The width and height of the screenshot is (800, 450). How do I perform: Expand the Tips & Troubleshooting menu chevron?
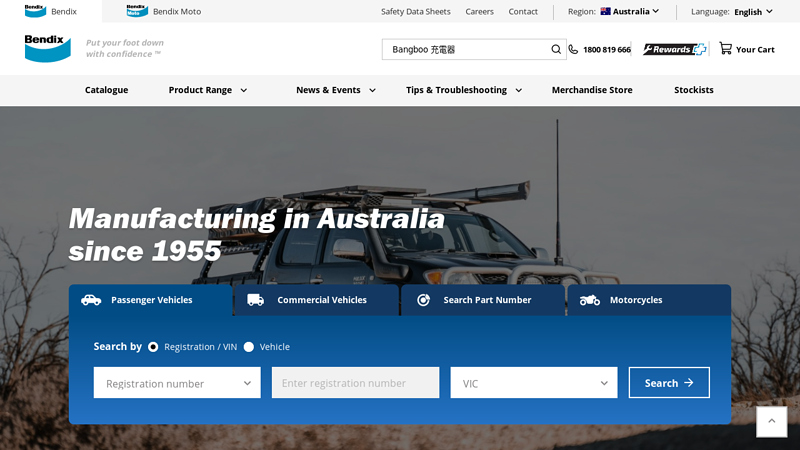(x=518, y=90)
